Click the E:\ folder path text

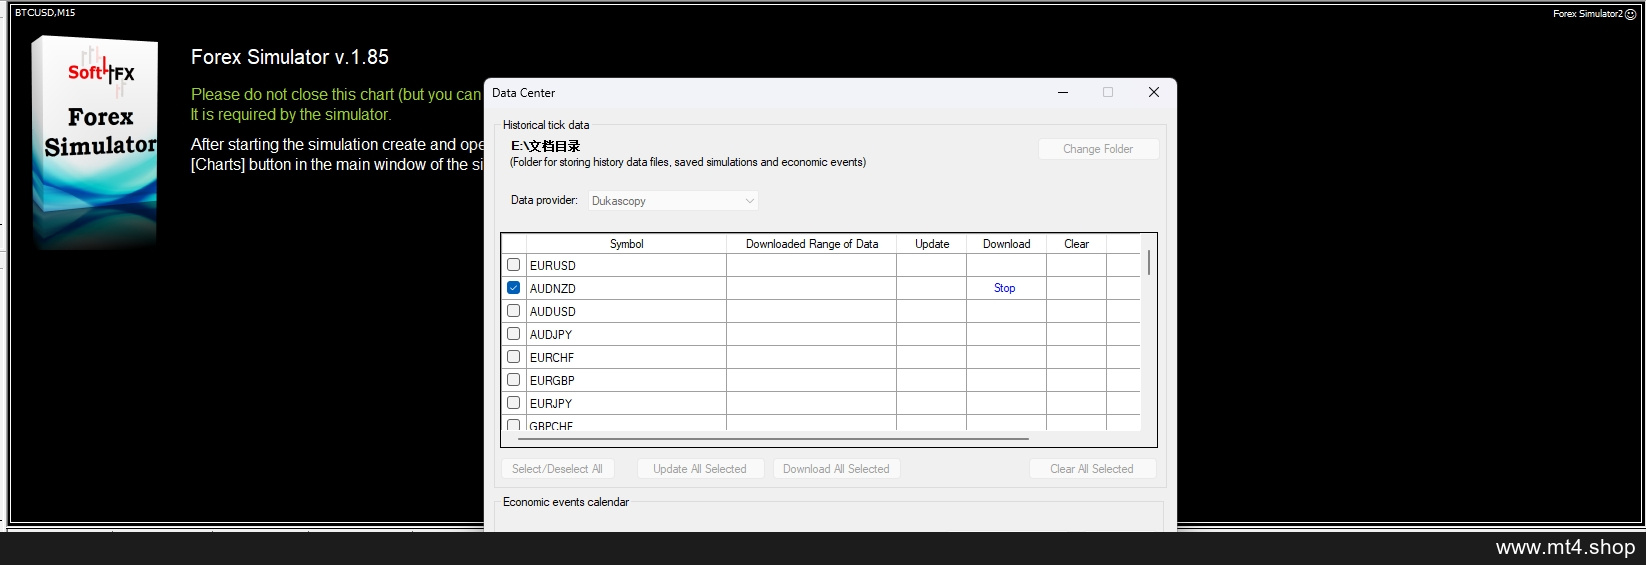coord(546,146)
